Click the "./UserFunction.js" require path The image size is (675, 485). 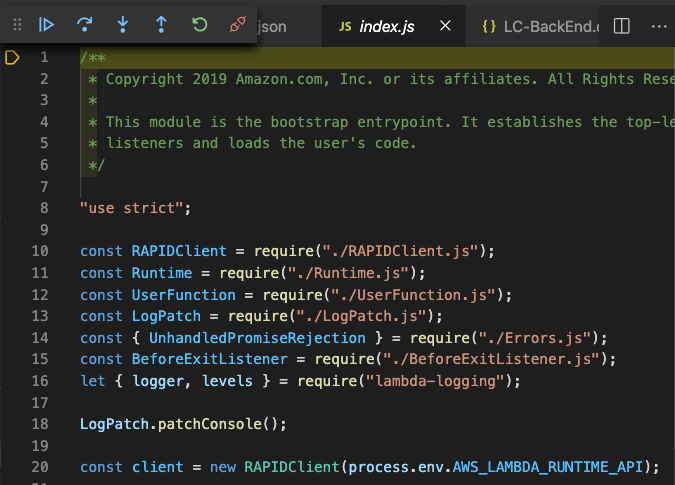tap(413, 295)
